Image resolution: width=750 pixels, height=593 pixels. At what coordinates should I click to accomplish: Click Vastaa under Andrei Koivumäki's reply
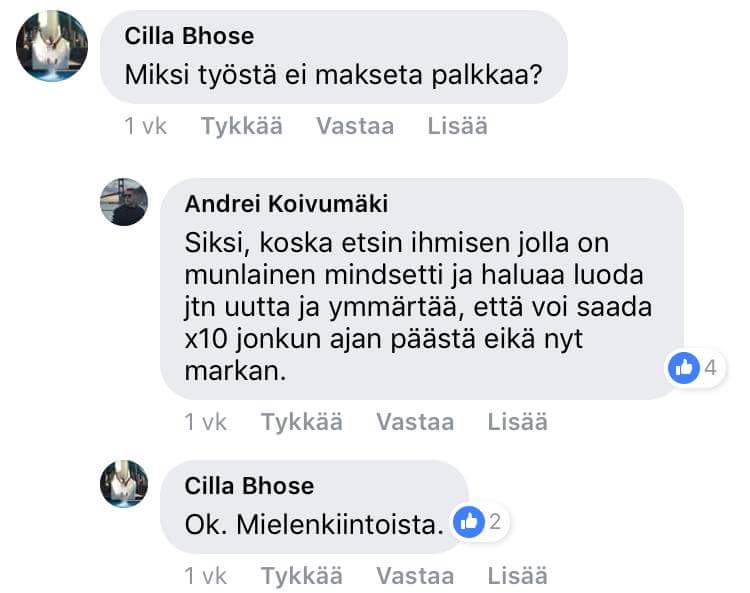tap(415, 421)
